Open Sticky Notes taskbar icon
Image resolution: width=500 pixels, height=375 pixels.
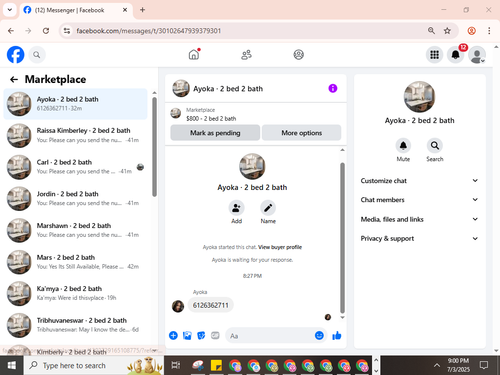216,365
